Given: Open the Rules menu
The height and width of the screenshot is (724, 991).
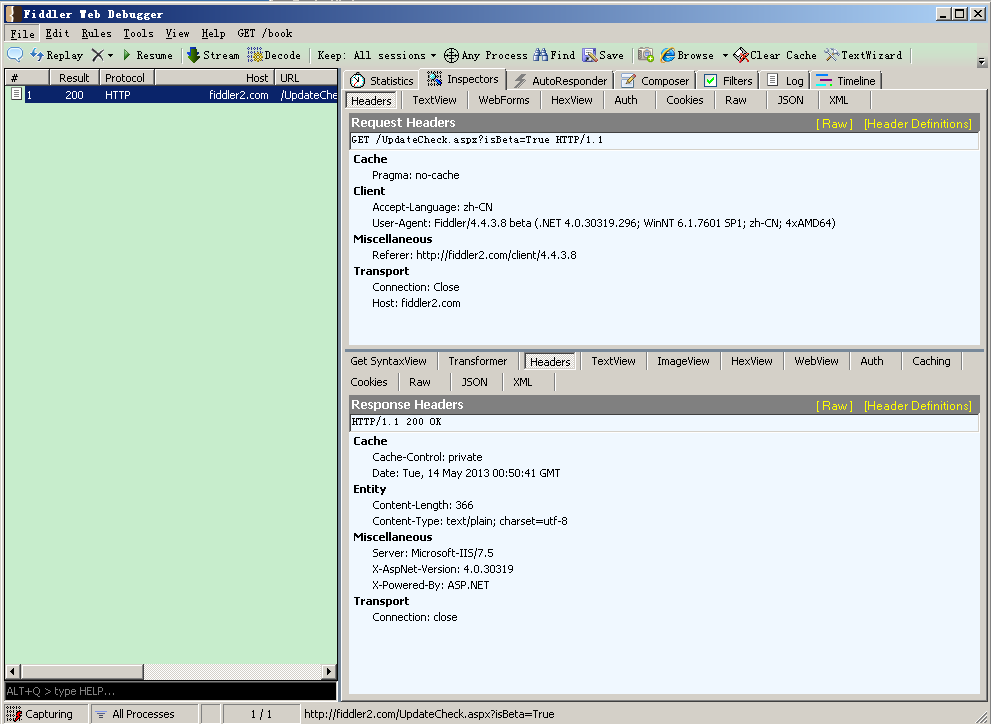Looking at the screenshot, I should (96, 33).
